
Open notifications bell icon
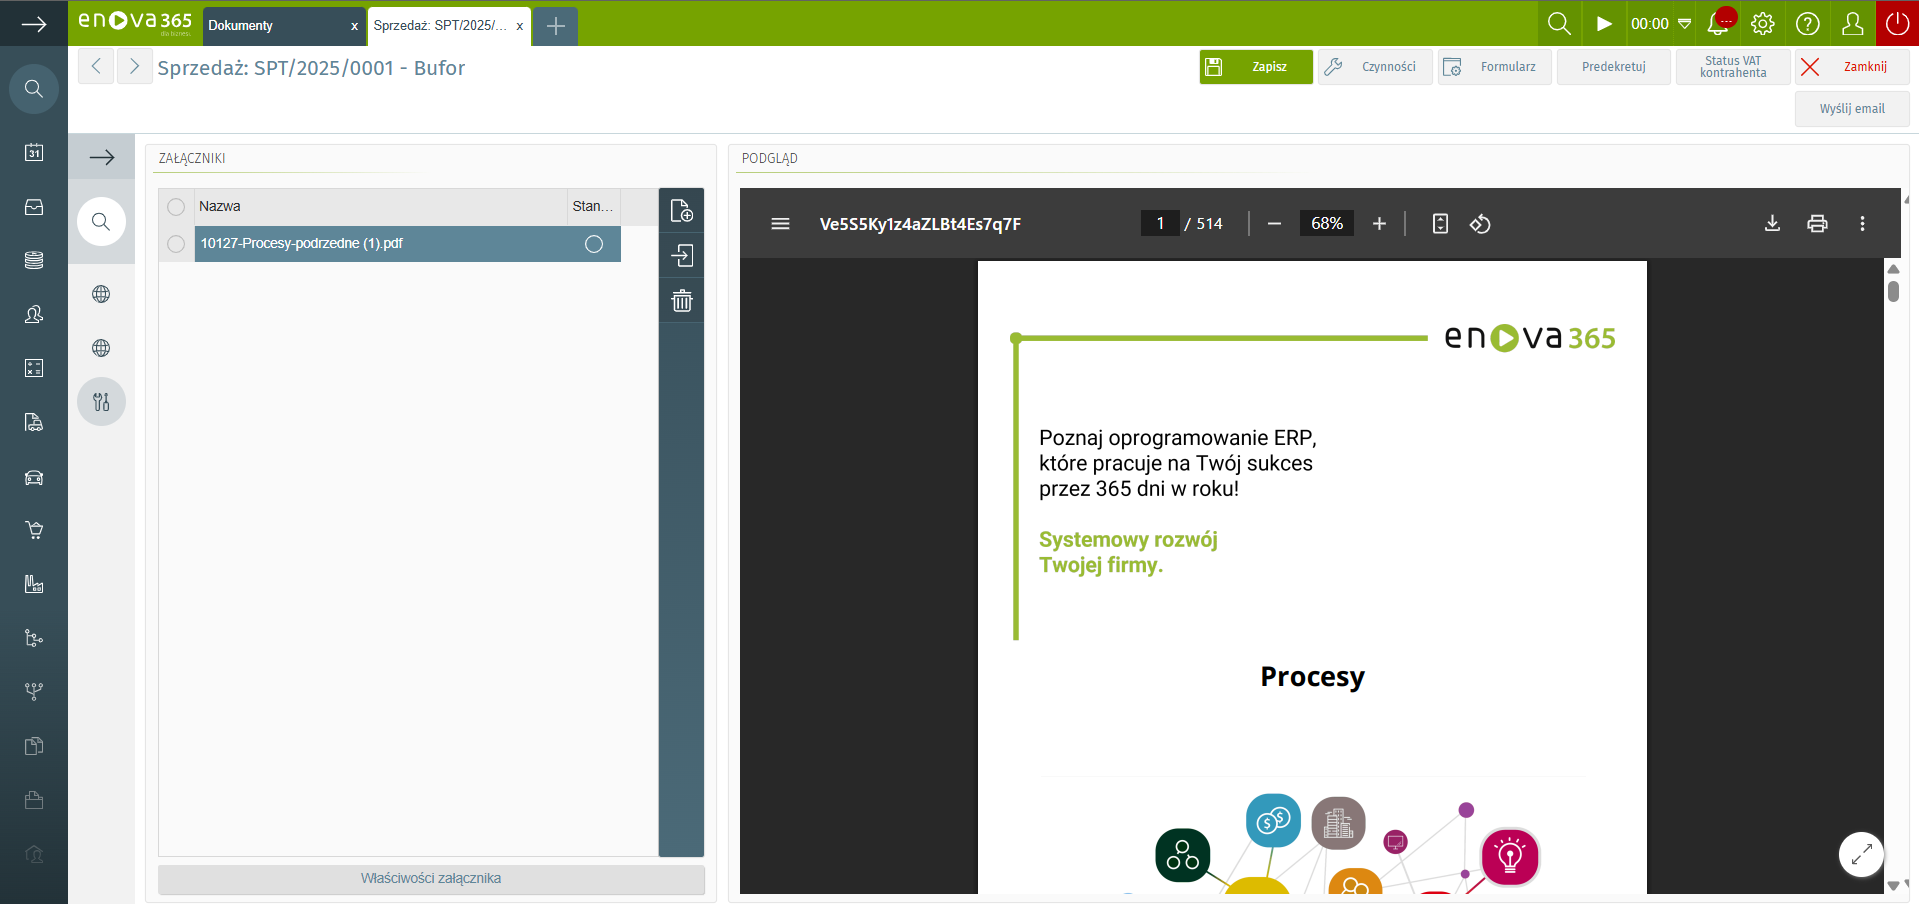pyautogui.click(x=1719, y=23)
